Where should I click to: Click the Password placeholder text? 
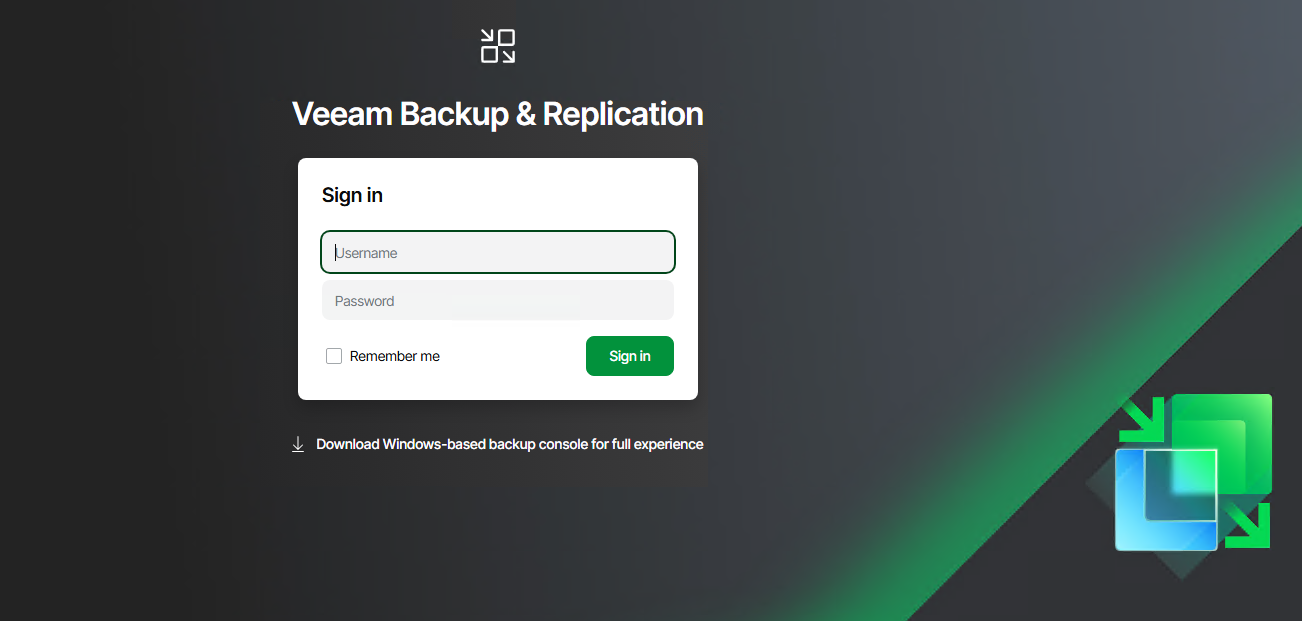(x=365, y=301)
